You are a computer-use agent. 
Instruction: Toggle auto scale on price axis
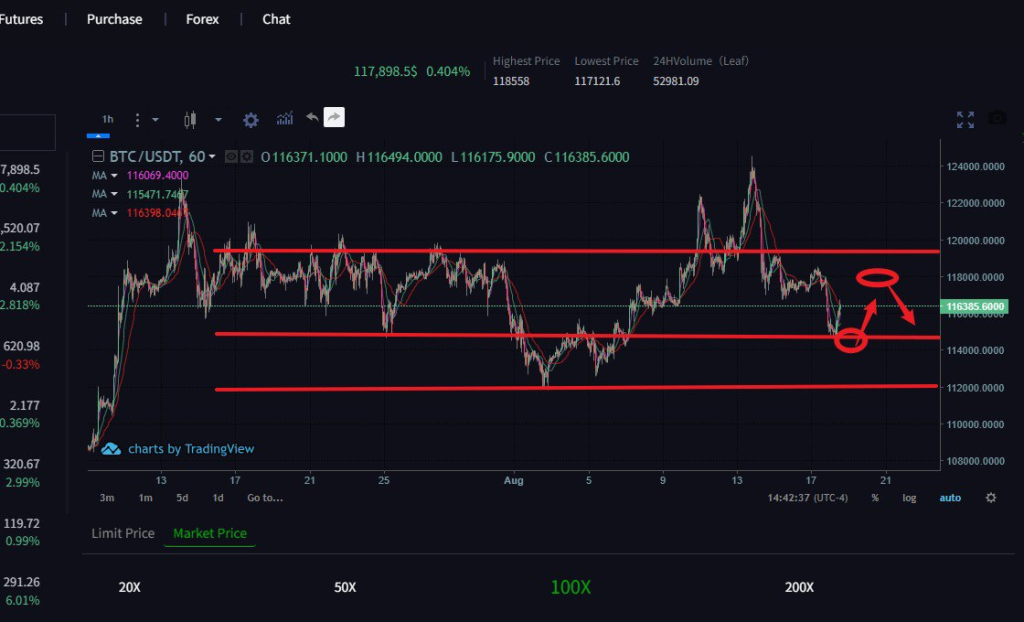point(950,497)
